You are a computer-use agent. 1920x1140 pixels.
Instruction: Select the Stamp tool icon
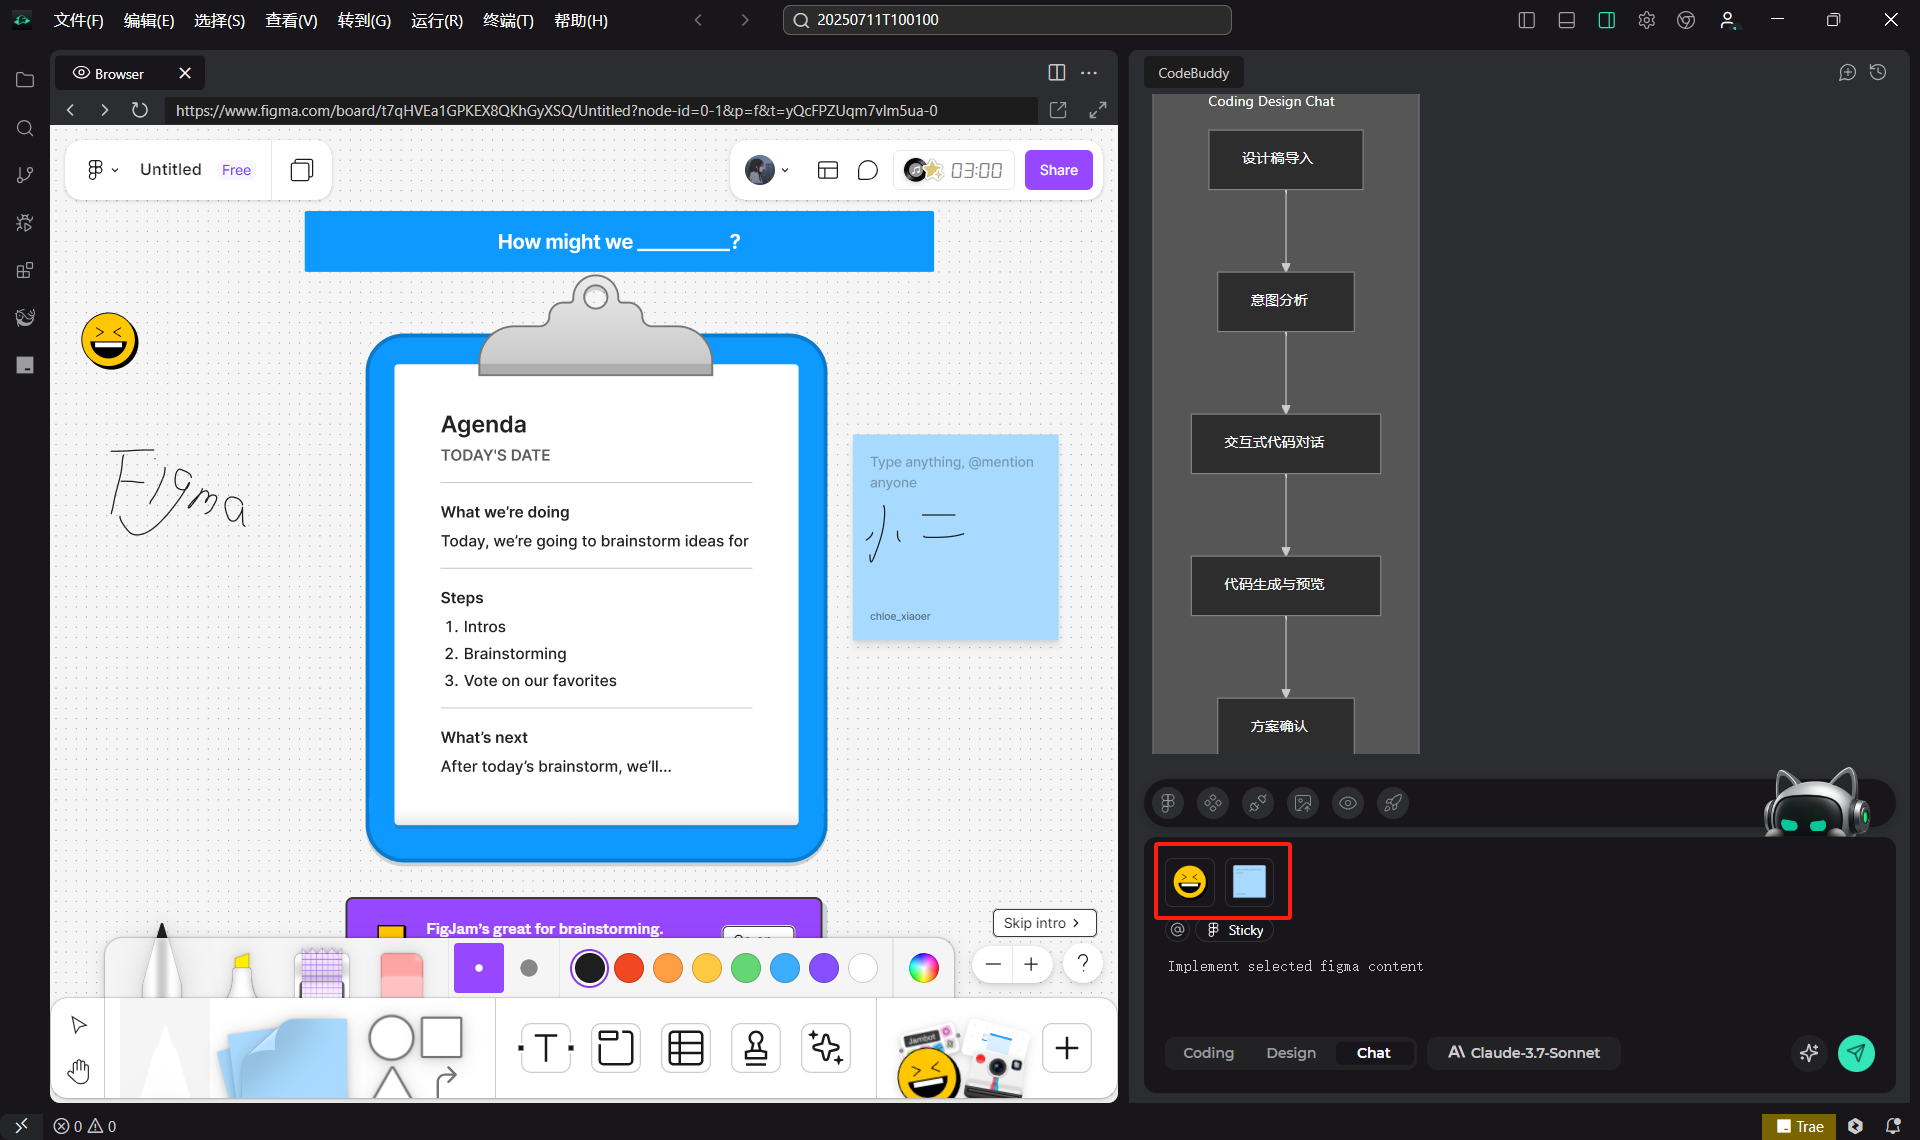[756, 1048]
